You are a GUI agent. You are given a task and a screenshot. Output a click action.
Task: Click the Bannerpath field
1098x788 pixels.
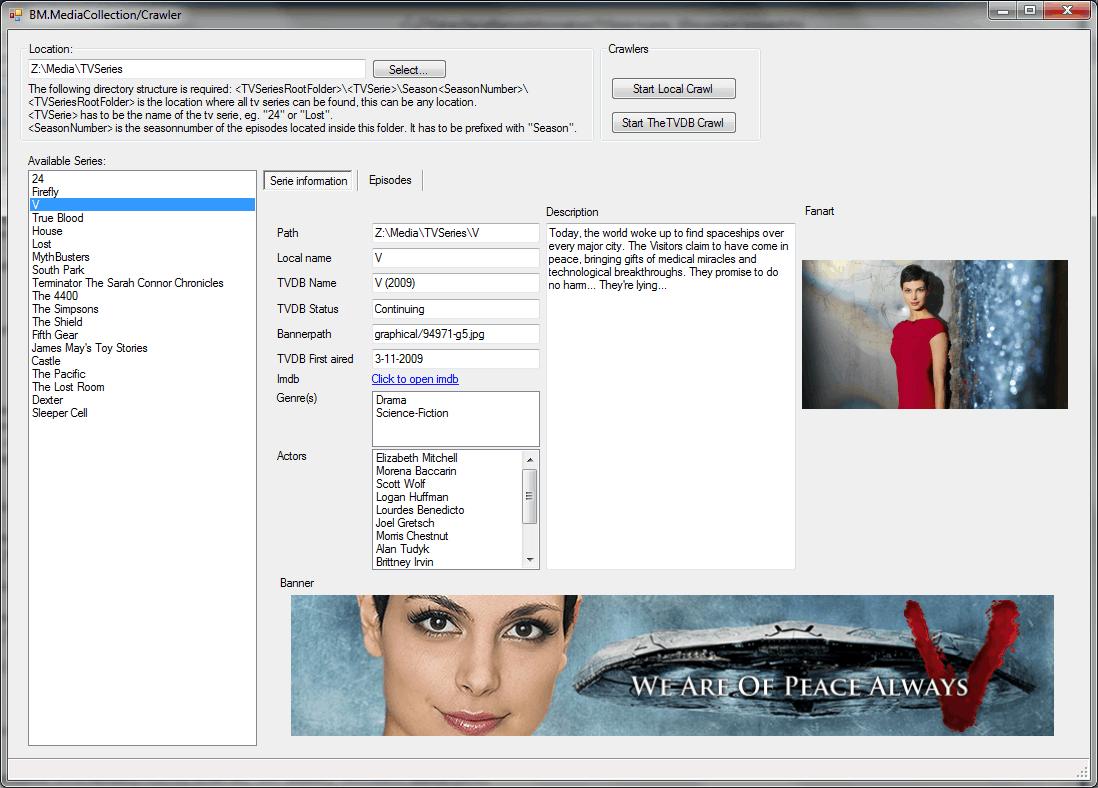(x=455, y=334)
